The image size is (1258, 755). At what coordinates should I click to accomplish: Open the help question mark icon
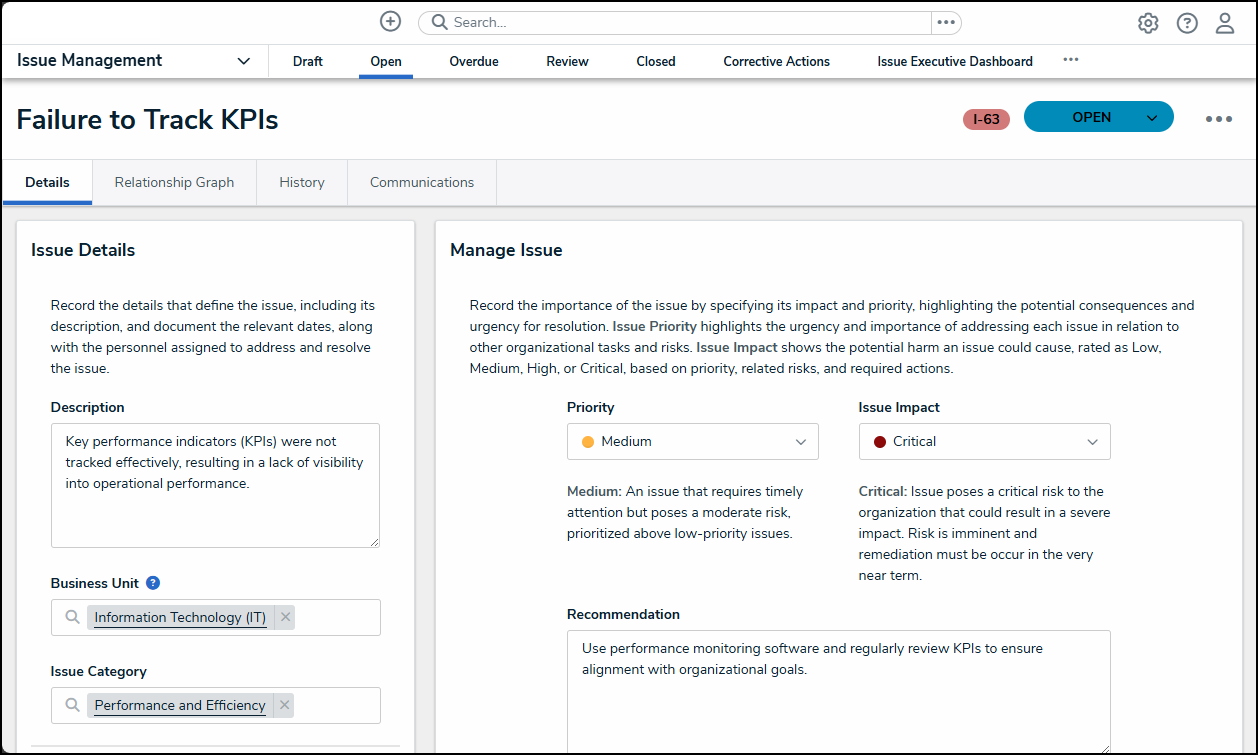[1187, 23]
